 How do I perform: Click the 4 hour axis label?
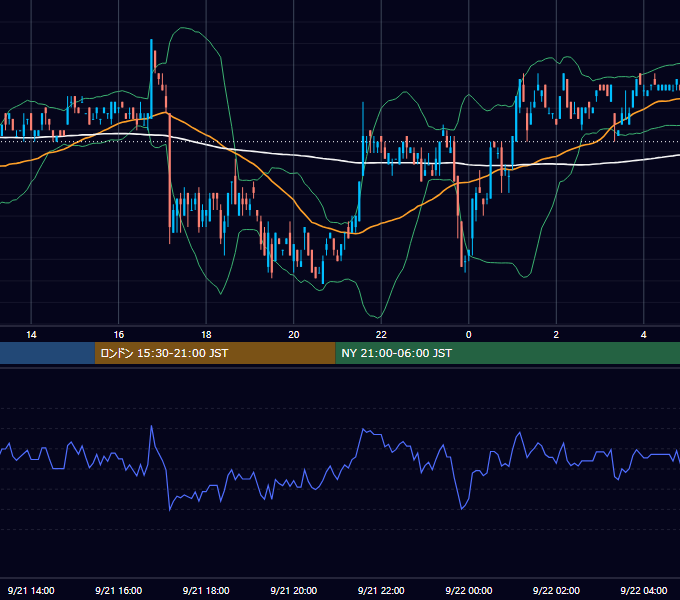[x=644, y=335]
